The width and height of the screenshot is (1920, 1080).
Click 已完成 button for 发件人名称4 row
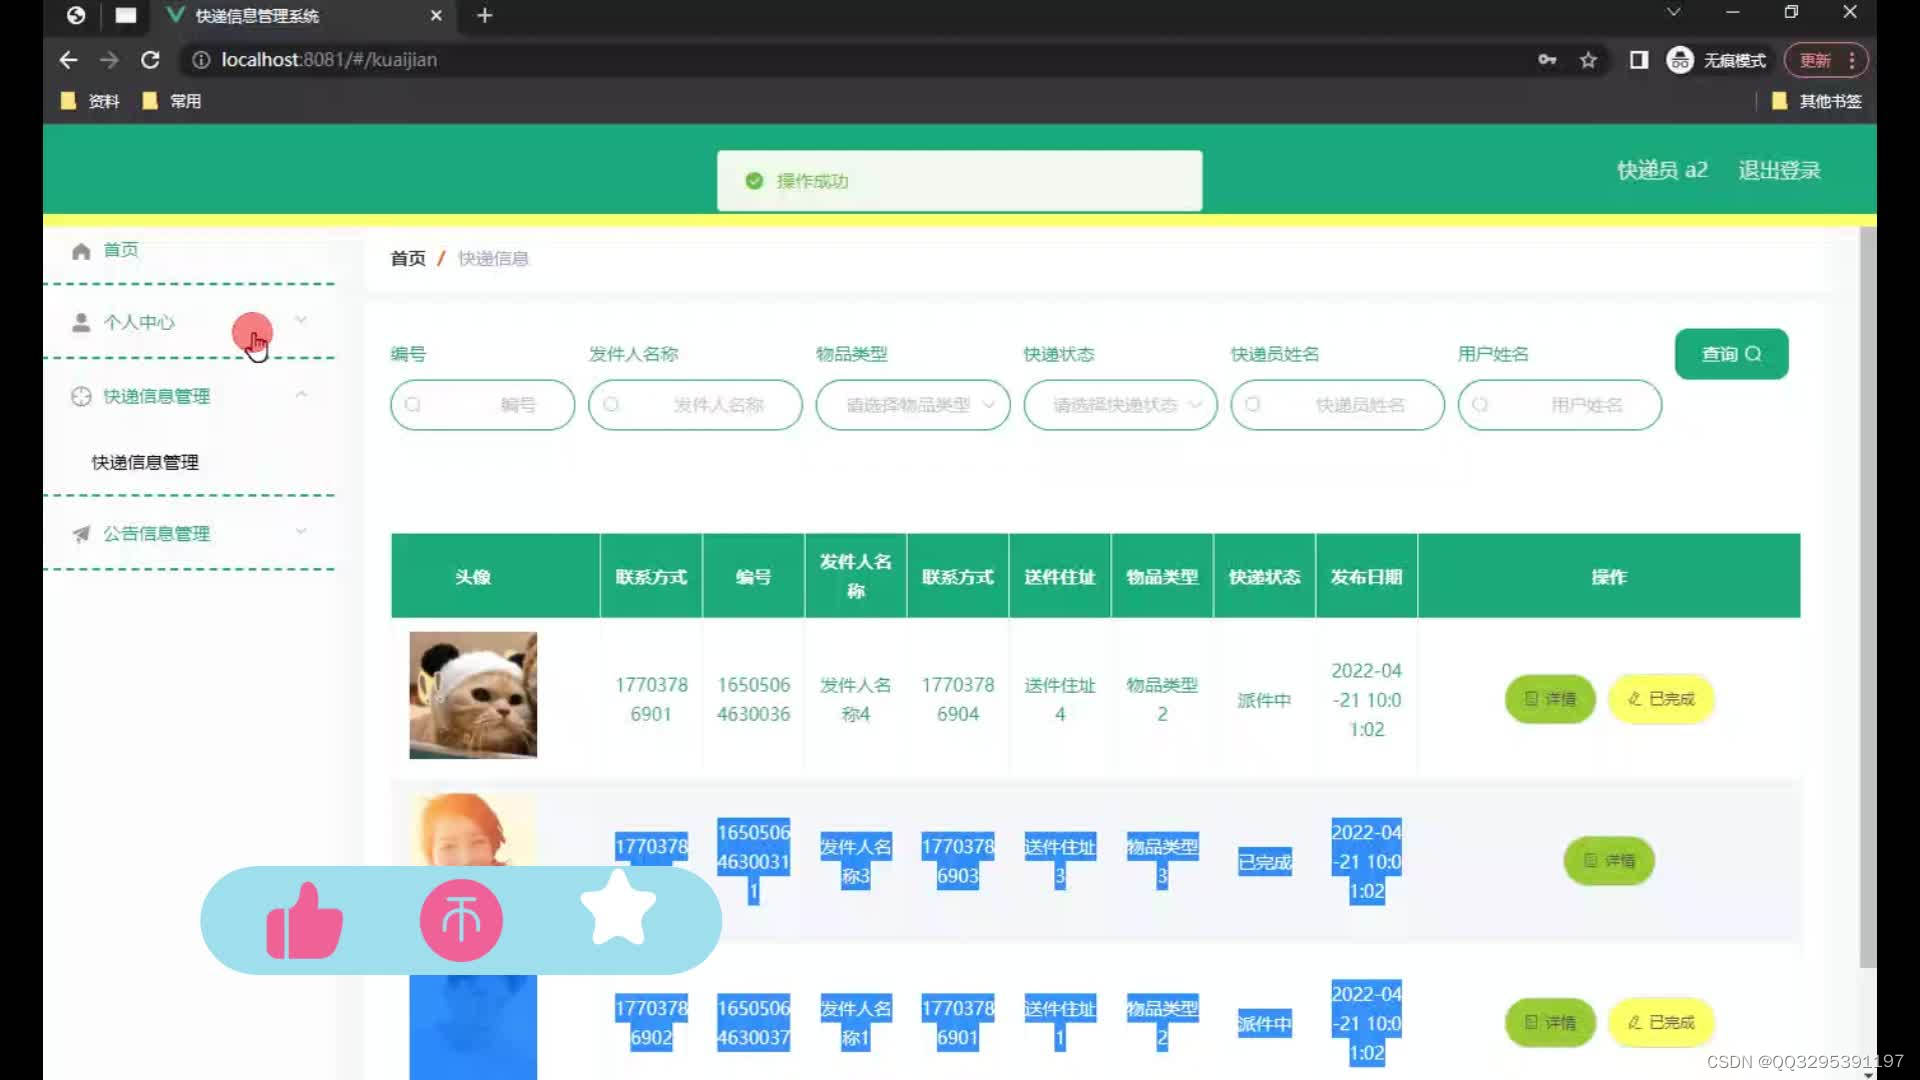point(1661,699)
